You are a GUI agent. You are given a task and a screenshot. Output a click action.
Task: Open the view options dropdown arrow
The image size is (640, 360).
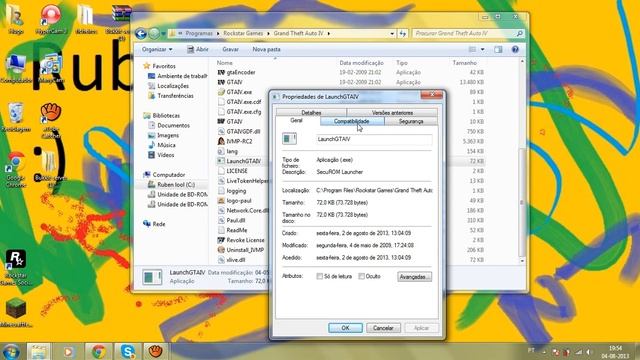click(482, 49)
